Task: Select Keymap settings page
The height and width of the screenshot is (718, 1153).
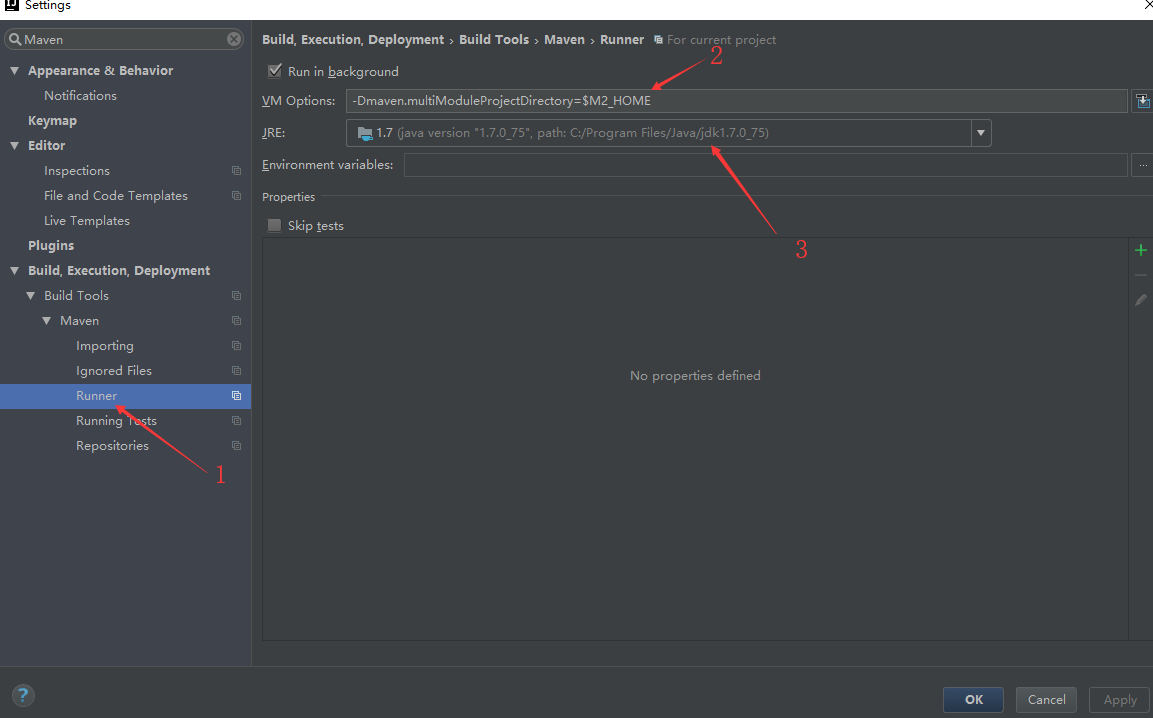Action: coord(52,121)
